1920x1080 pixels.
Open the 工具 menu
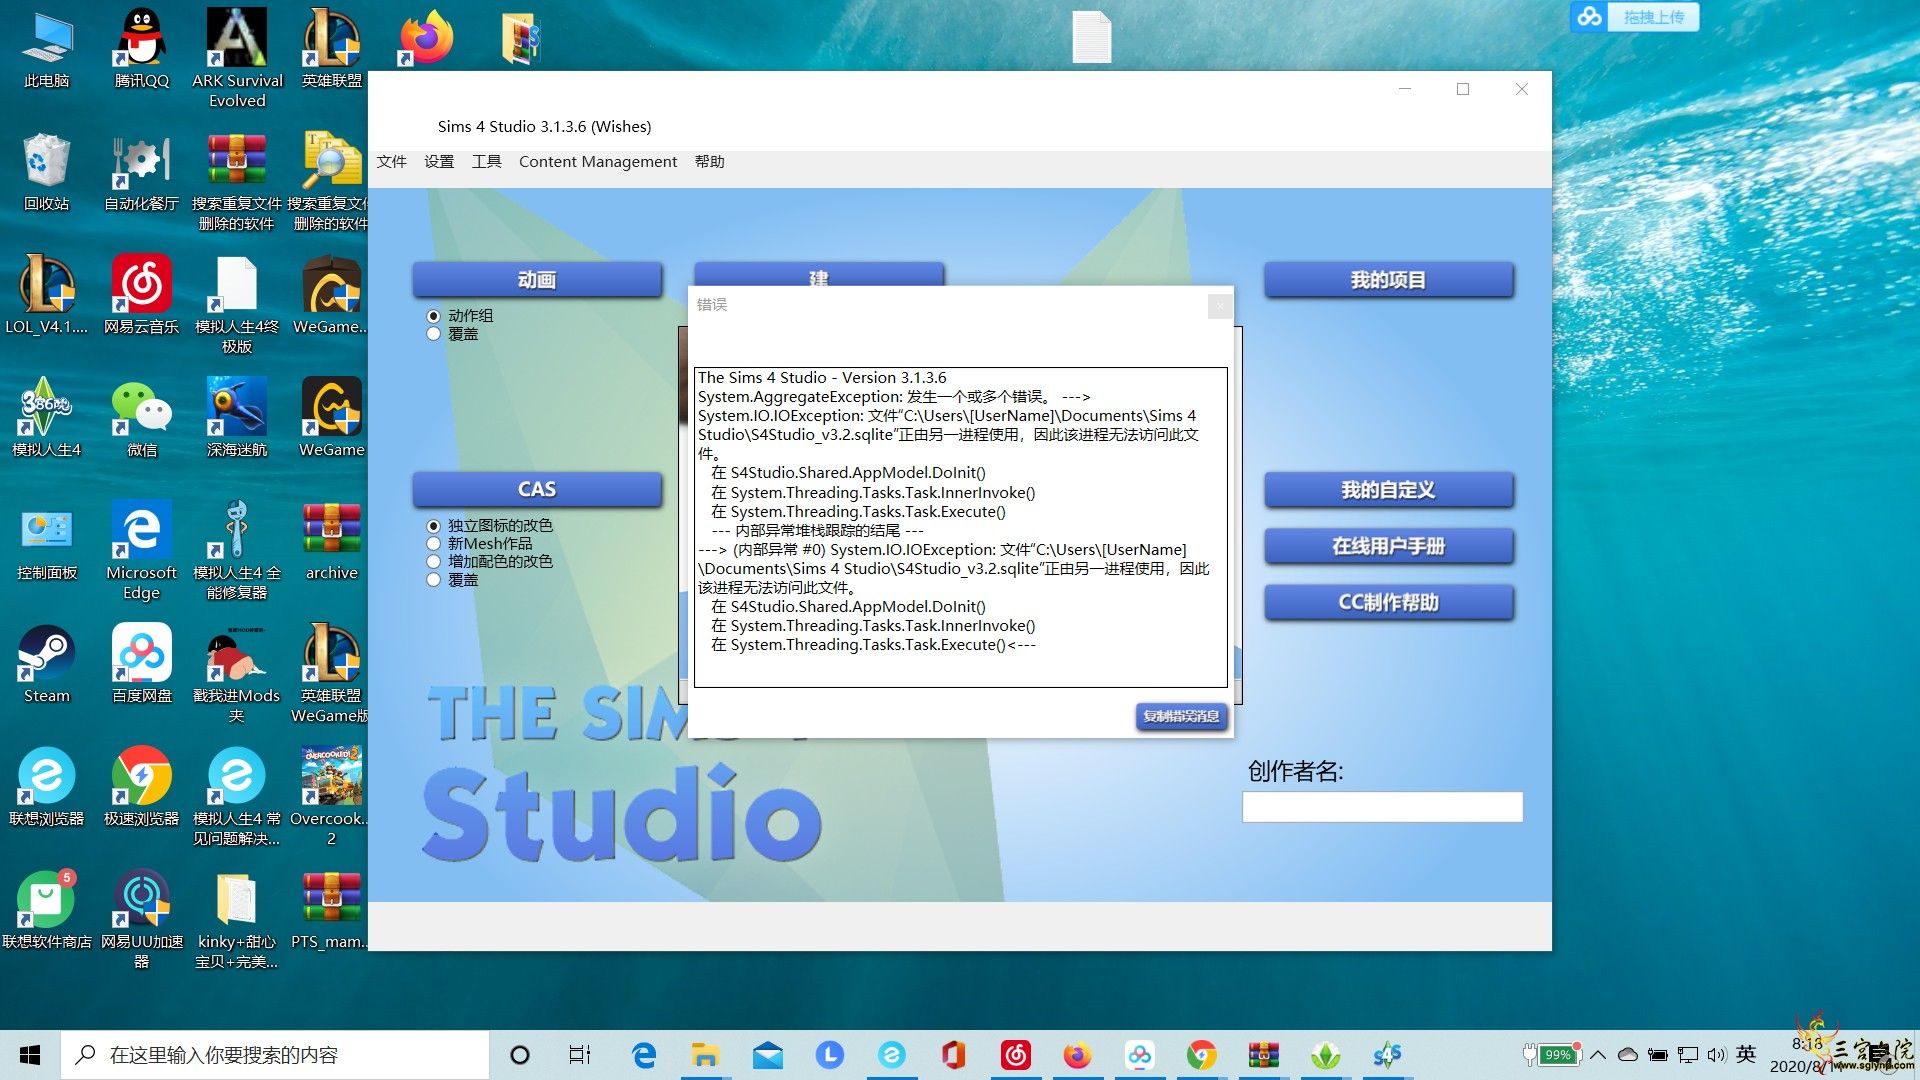(x=487, y=162)
